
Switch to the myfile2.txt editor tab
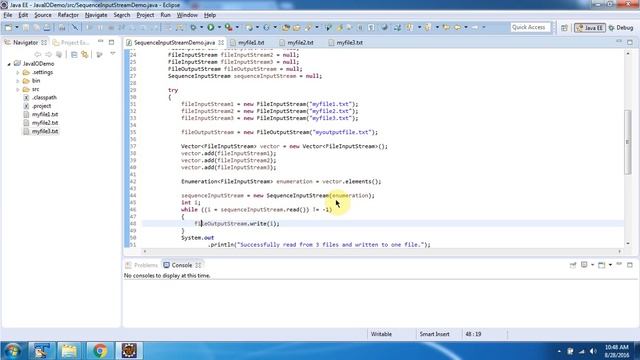click(297, 42)
